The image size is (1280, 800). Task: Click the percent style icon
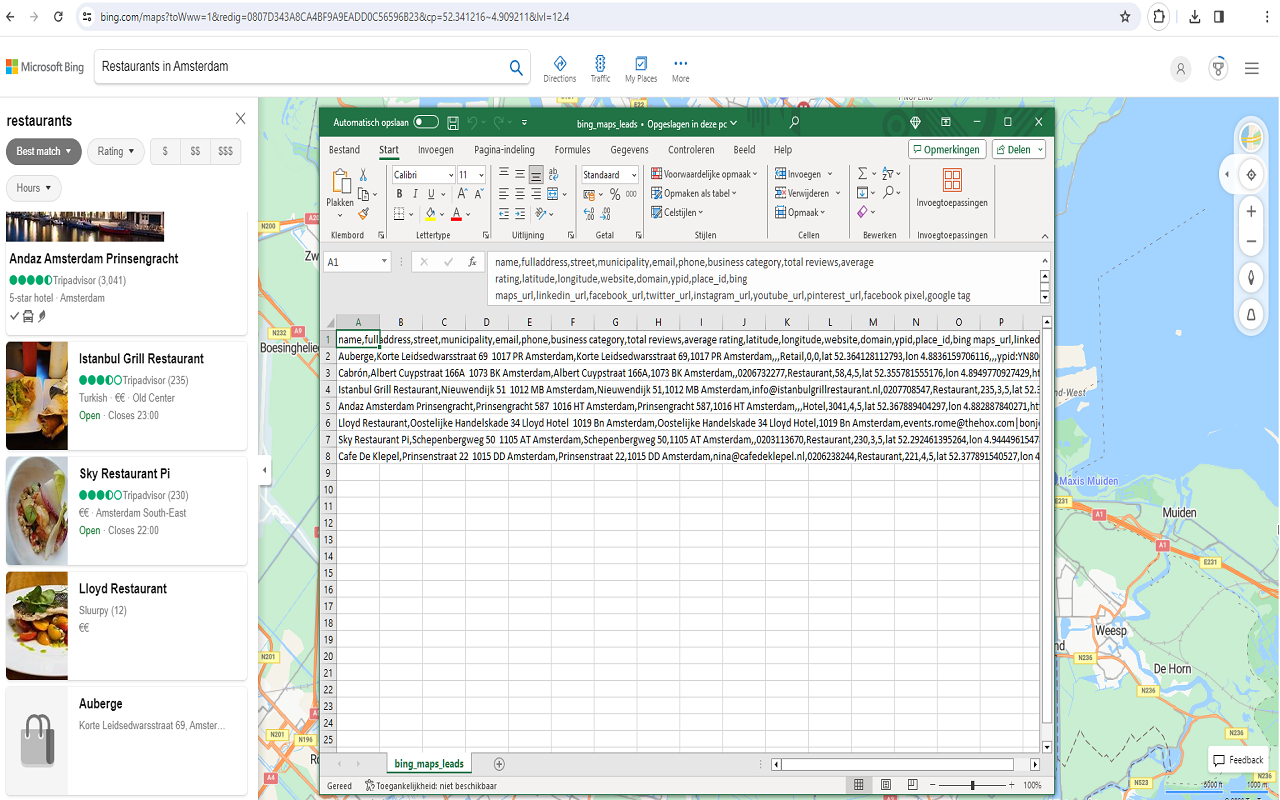(x=615, y=194)
